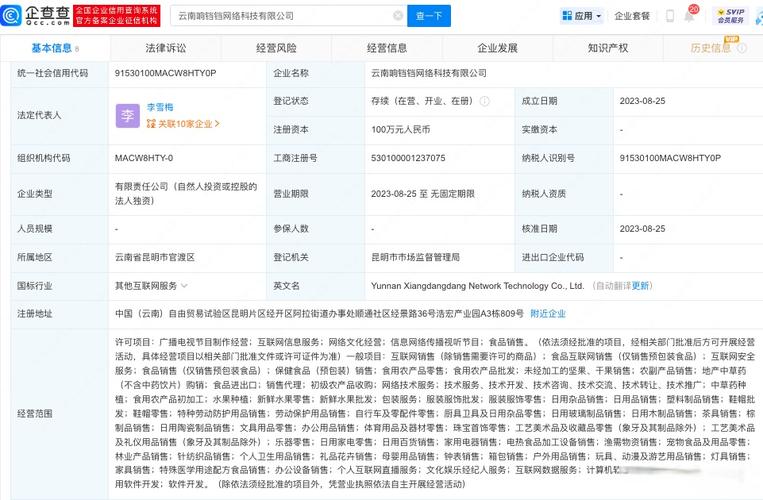Open 关联10家企业 link

pyautogui.click(x=183, y=124)
